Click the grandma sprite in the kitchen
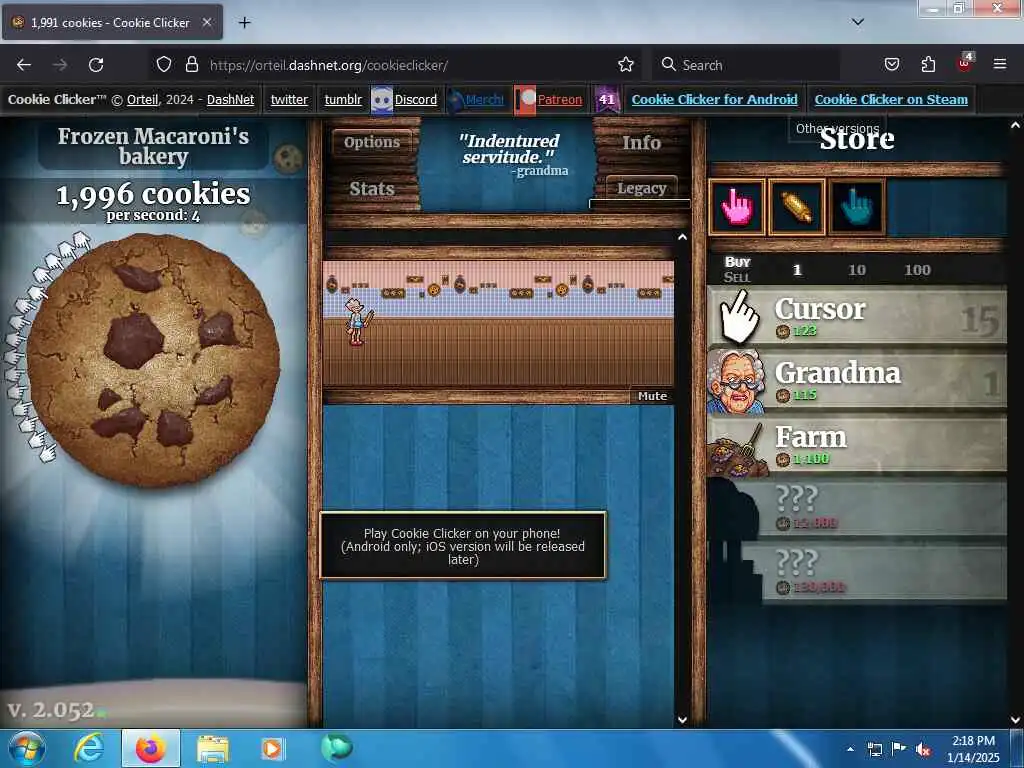 click(358, 322)
